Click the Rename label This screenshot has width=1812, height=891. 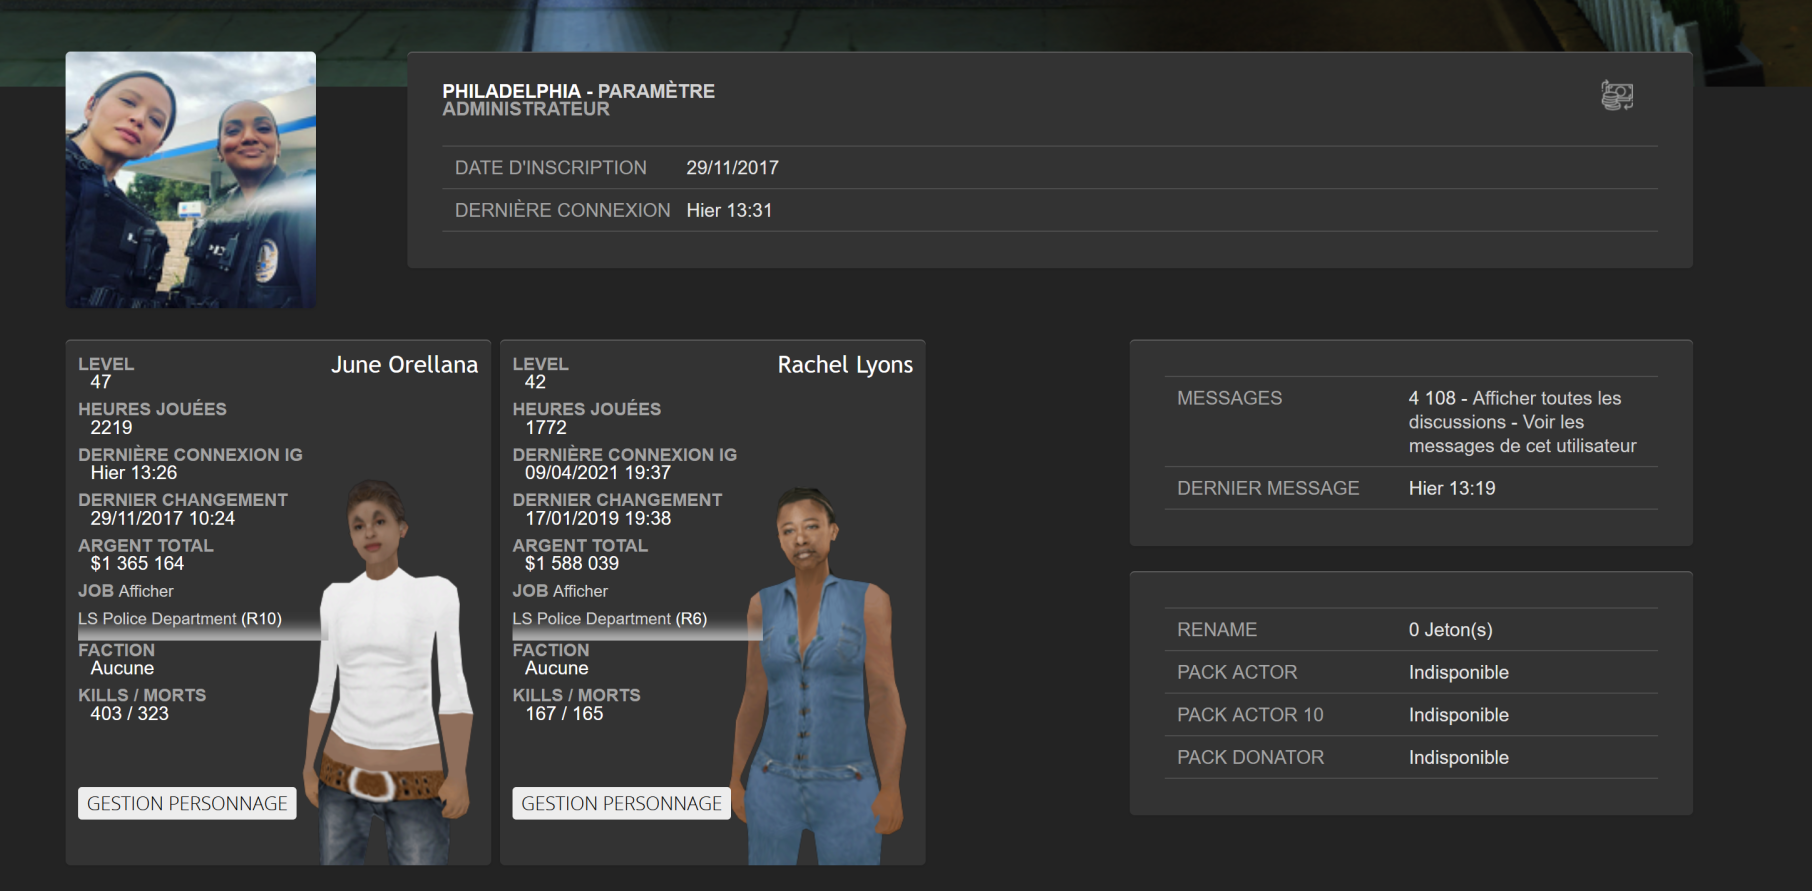(x=1217, y=630)
